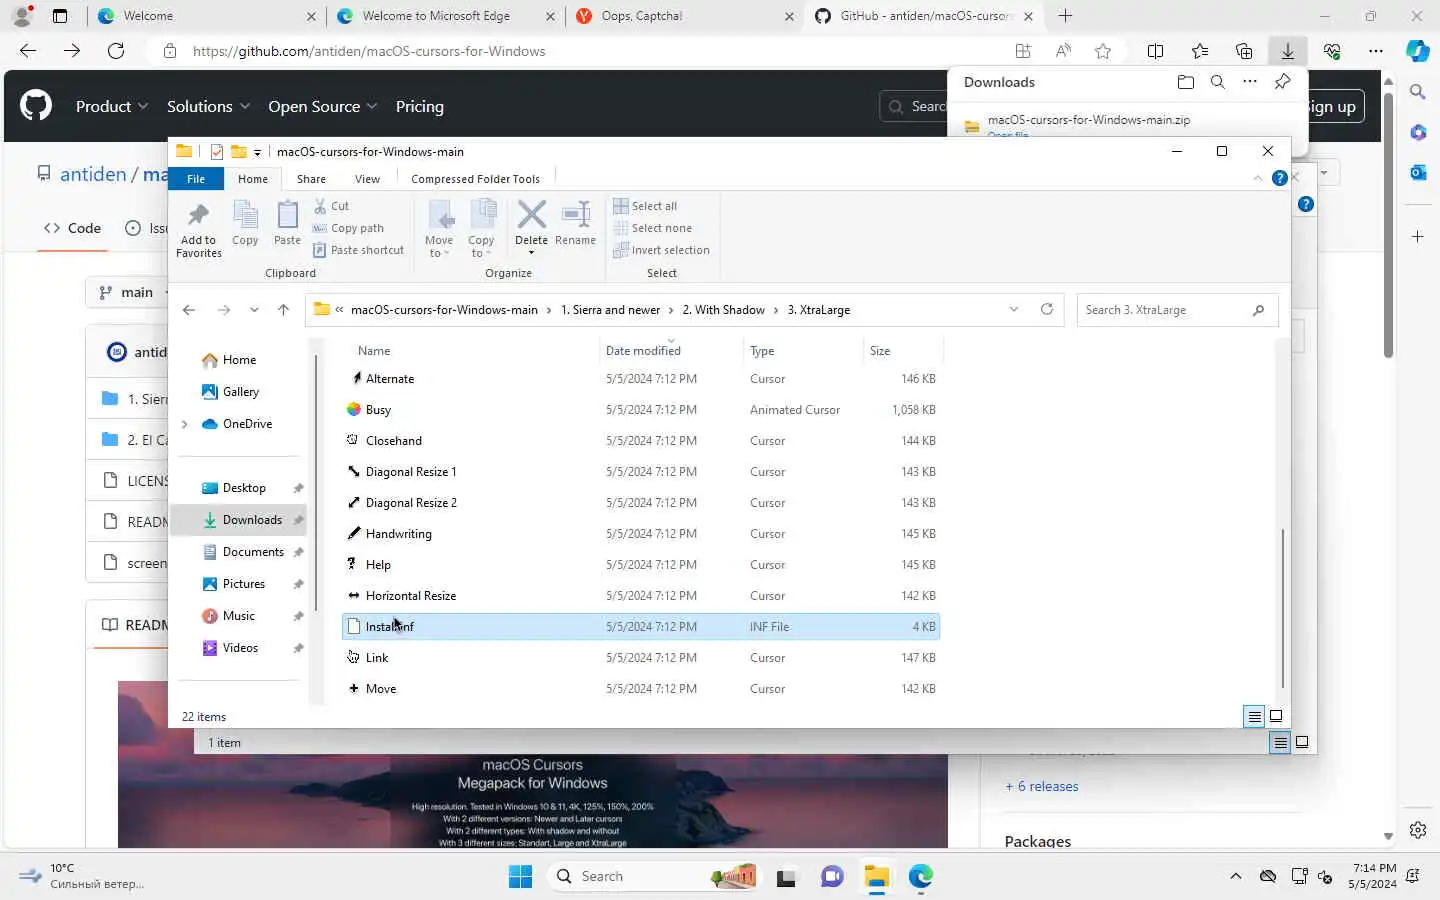Click the Search 3. XtraLarge field
The image size is (1440, 900).
(x=1177, y=310)
